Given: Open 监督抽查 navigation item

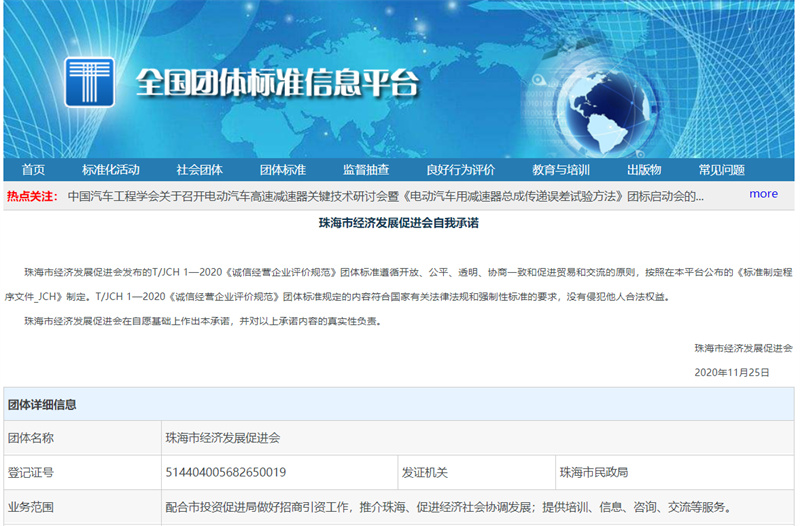Looking at the screenshot, I should point(366,170).
